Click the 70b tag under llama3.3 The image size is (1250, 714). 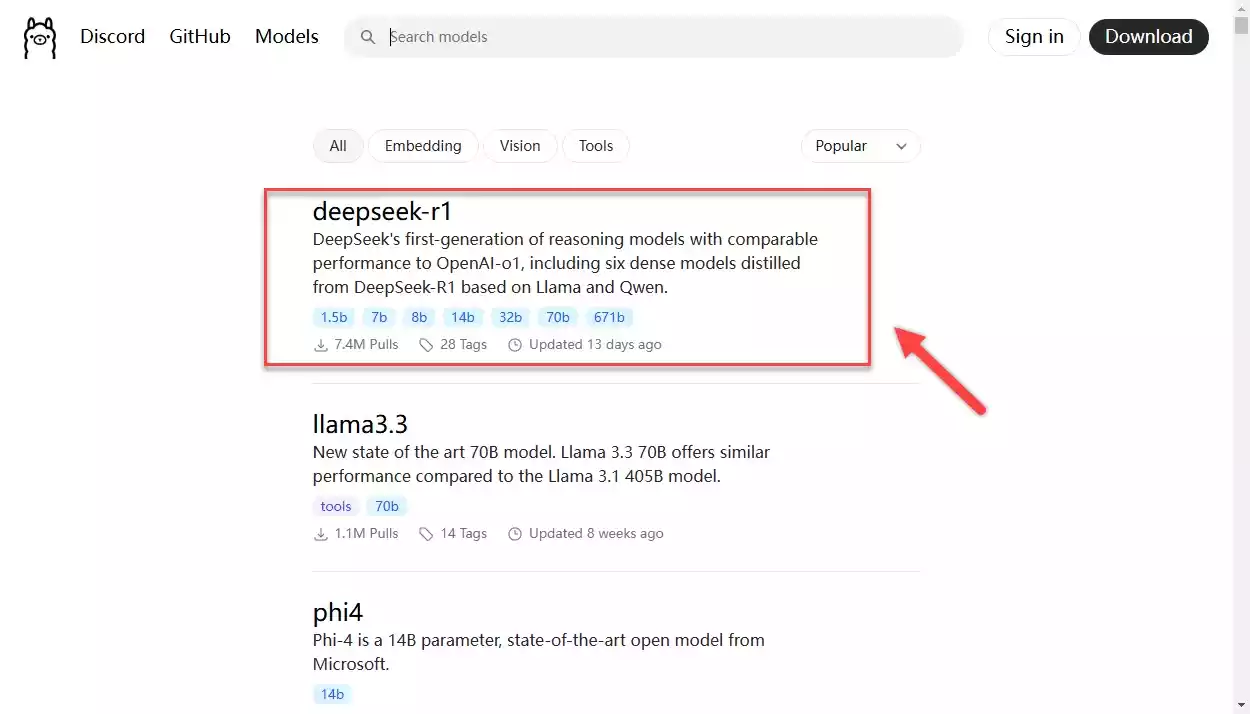(x=387, y=507)
